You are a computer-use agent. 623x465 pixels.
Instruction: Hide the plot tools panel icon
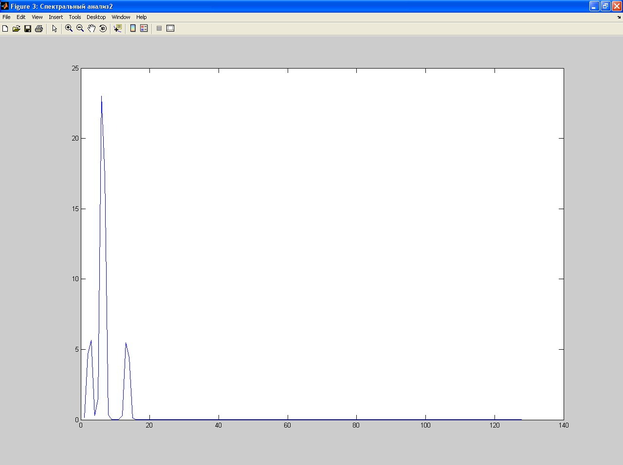pyautogui.click(x=158, y=28)
